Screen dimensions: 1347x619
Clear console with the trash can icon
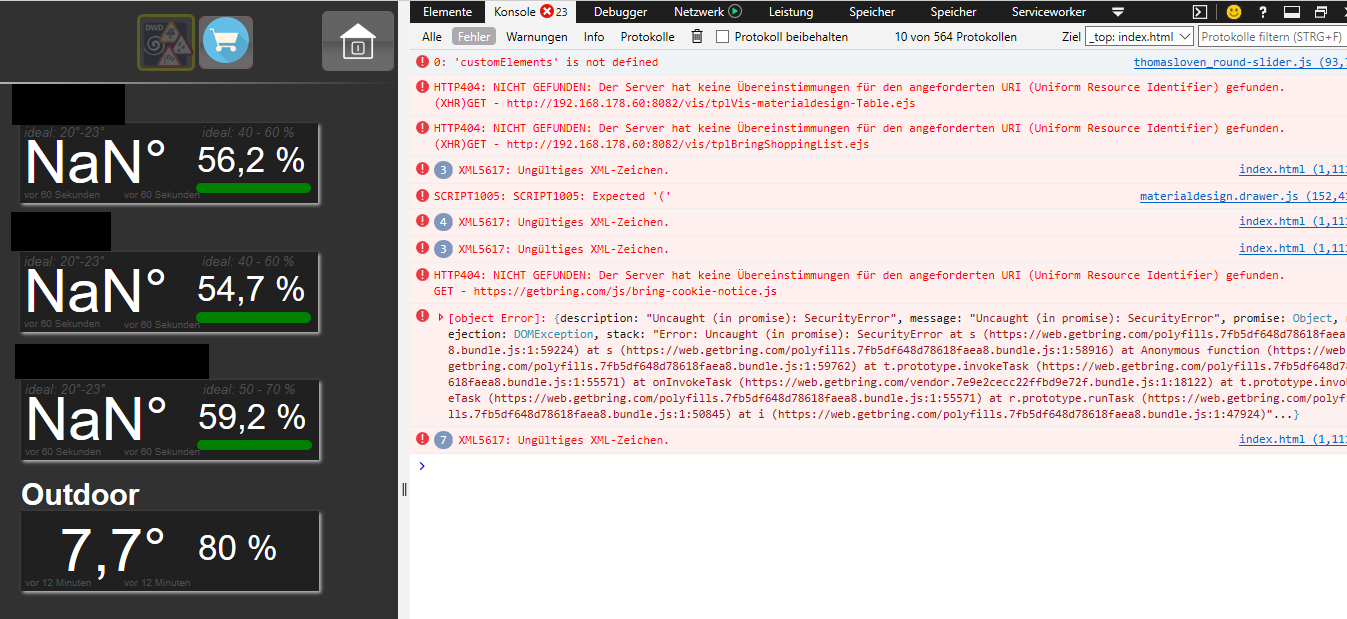[x=696, y=36]
